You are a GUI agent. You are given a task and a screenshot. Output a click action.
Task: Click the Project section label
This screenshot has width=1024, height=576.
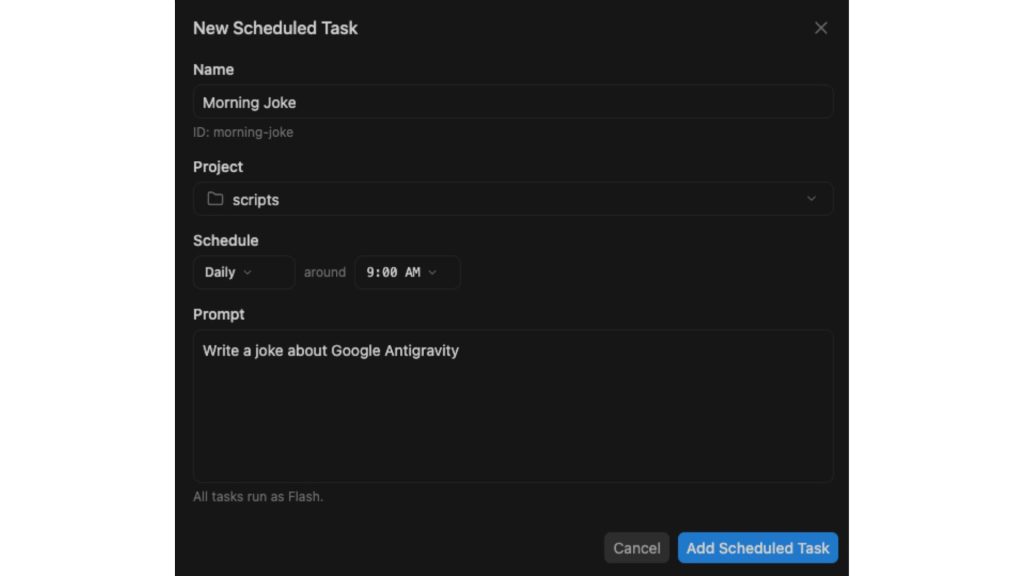[x=217, y=167]
